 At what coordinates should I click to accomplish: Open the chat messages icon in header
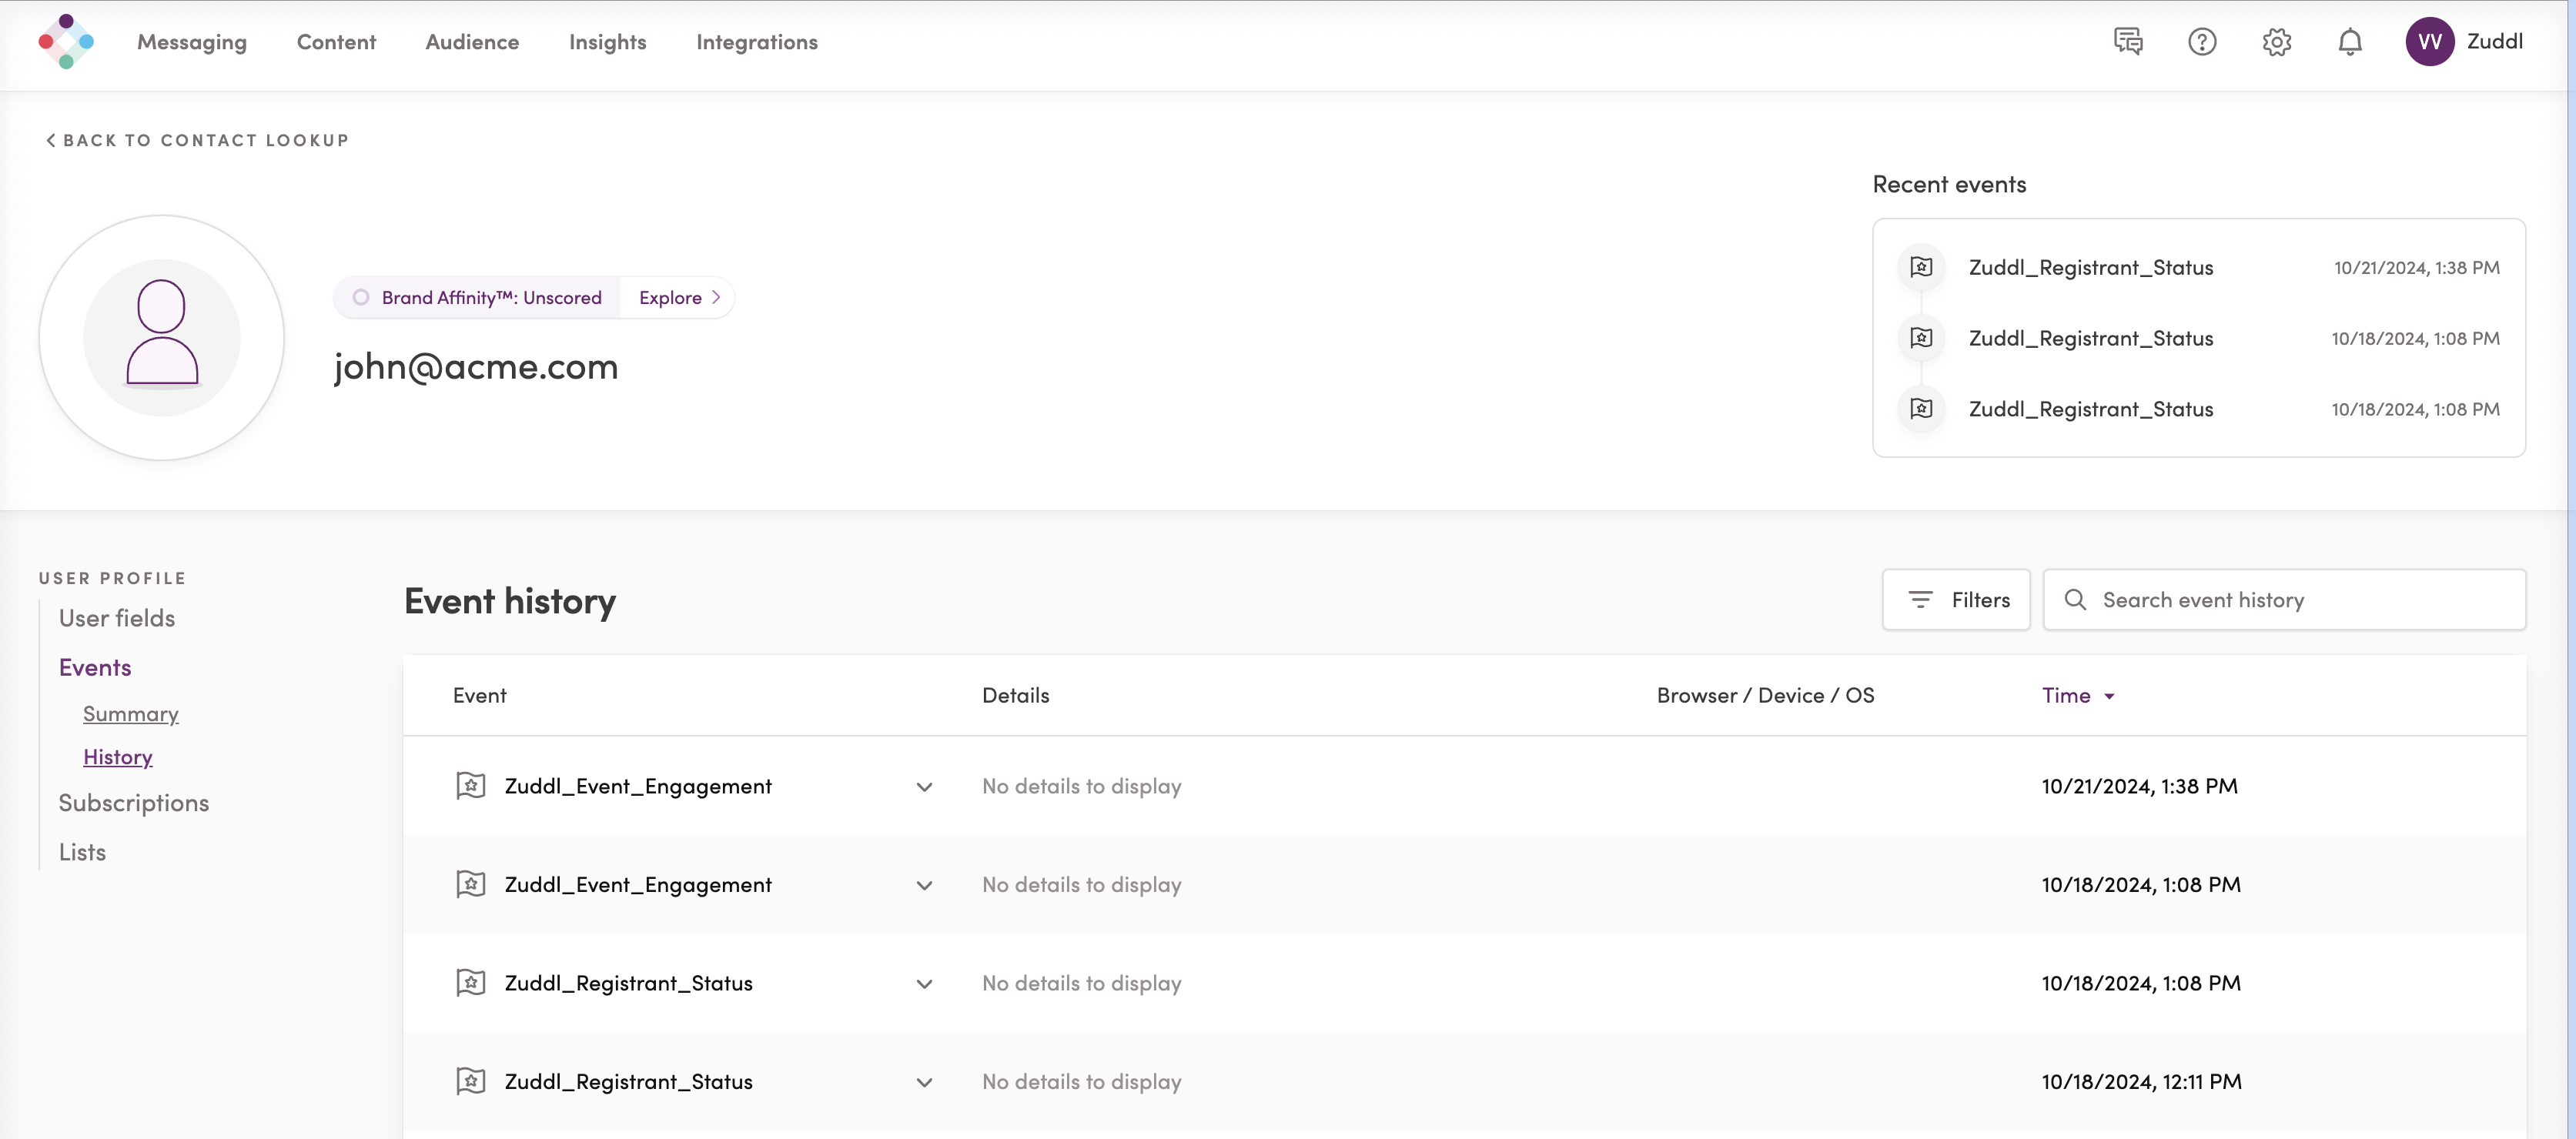pyautogui.click(x=2128, y=42)
